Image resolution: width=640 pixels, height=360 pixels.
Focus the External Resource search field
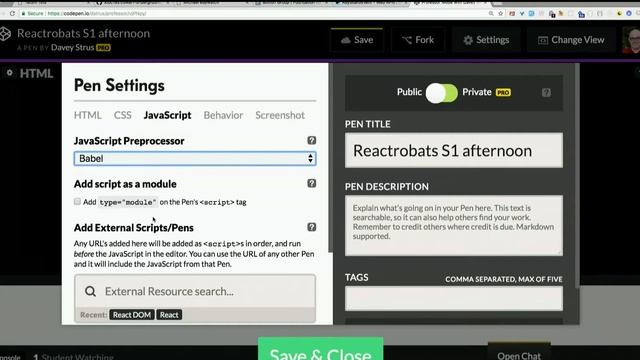(x=195, y=291)
